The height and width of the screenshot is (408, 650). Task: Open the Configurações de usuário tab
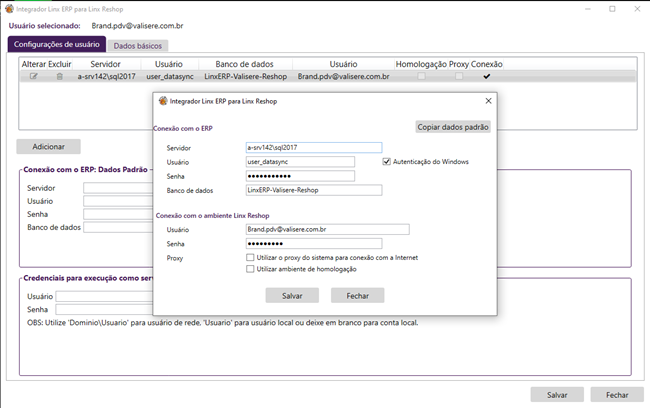click(57, 44)
